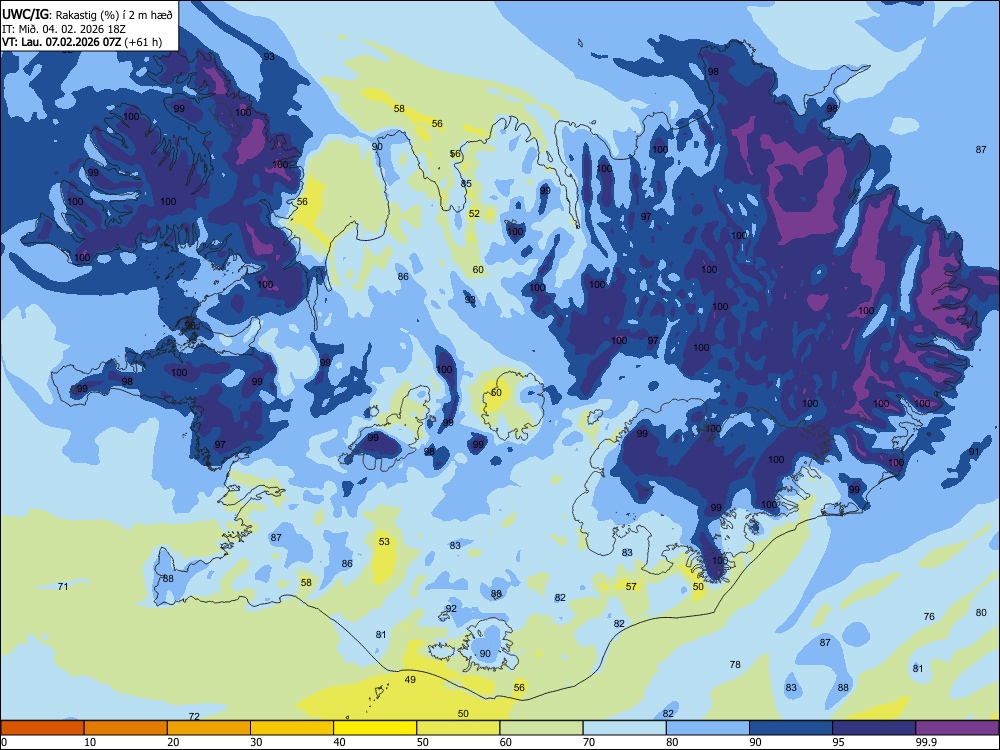Click the 0–10 dark orange legend swatch
Image resolution: width=1000 pixels, height=750 pixels.
(42, 728)
